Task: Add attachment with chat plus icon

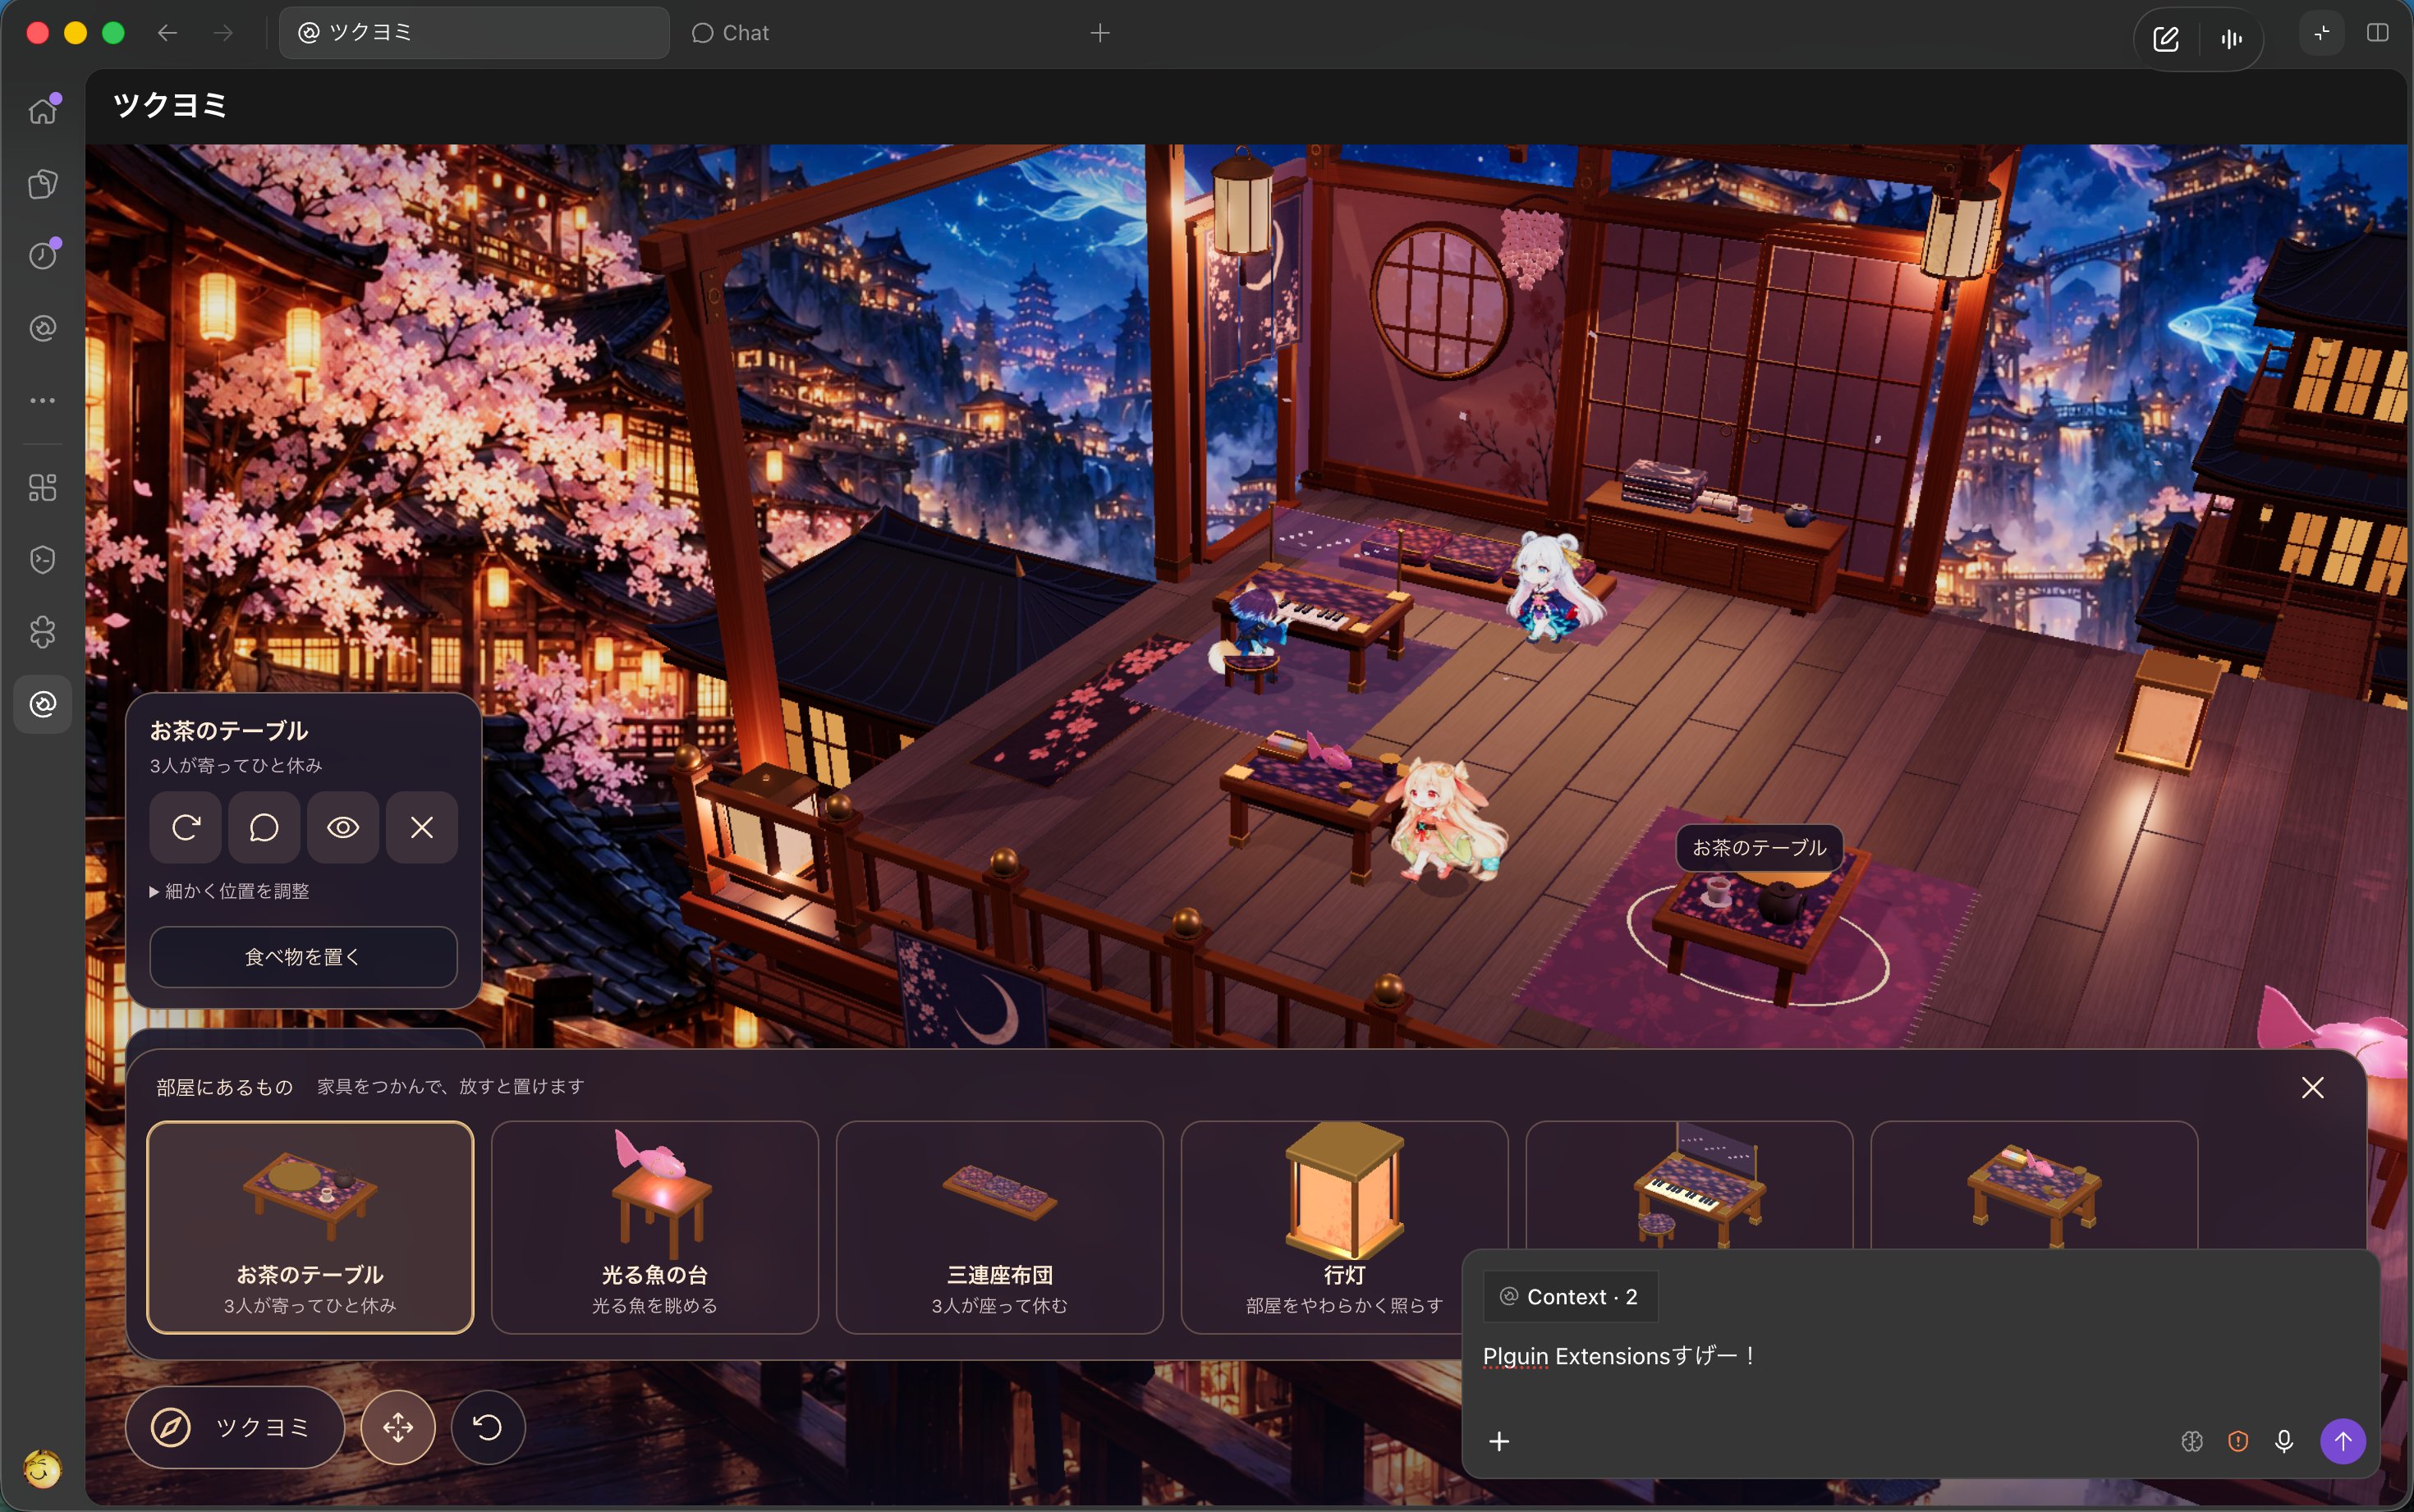Action: [x=1499, y=1441]
